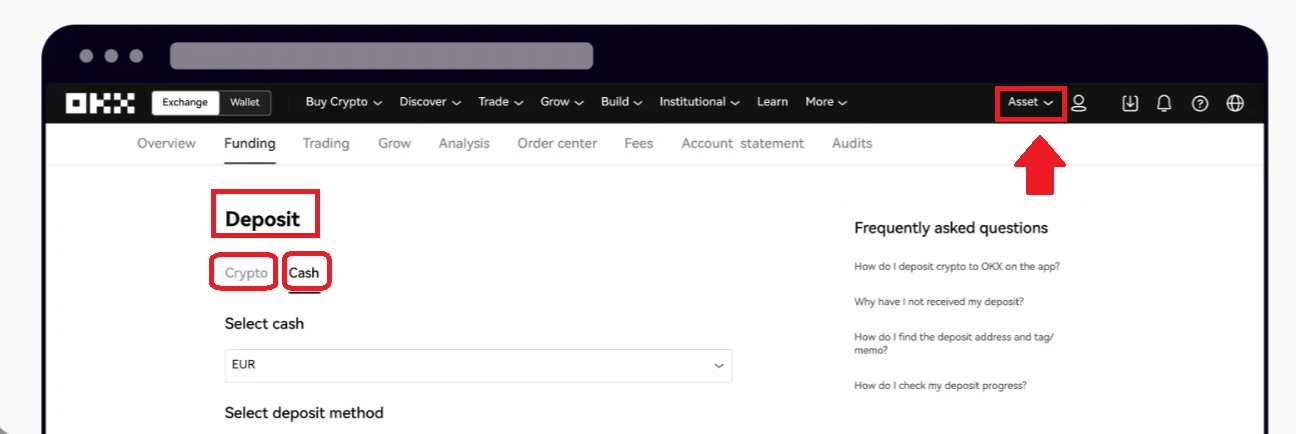Select the Cash deposit tab

tap(304, 273)
